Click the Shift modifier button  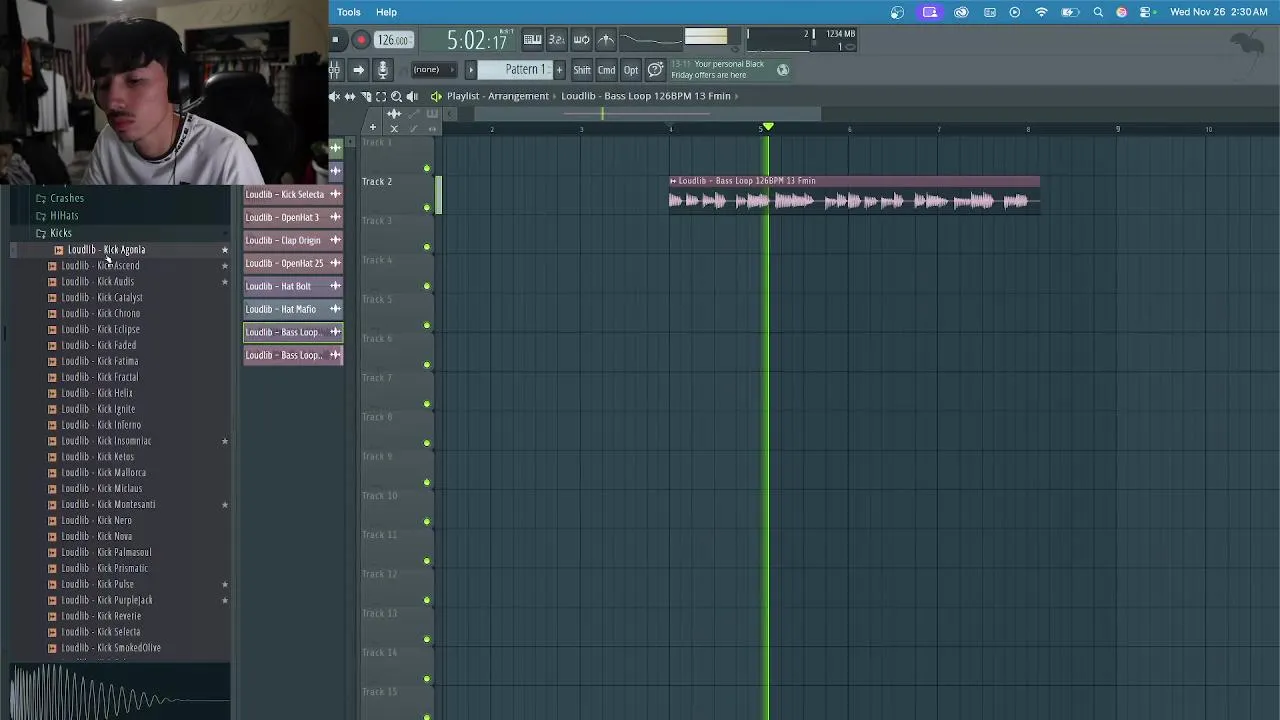[582, 70]
